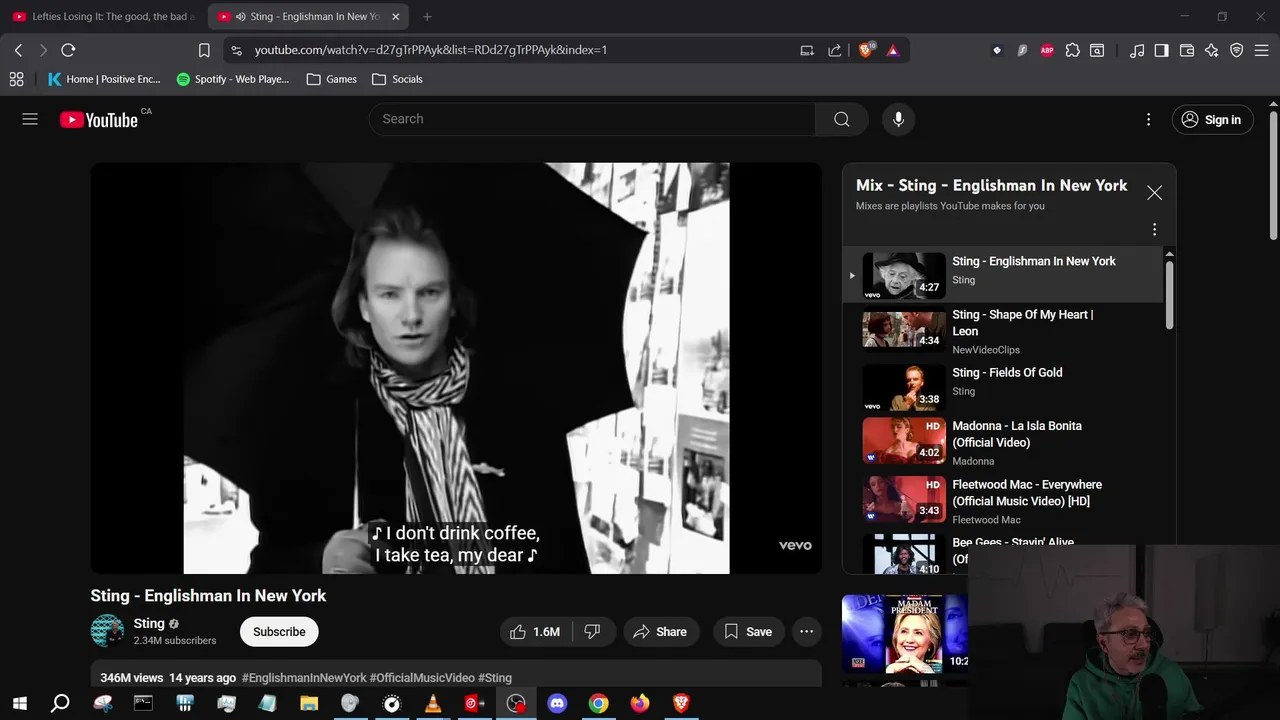1280x720 pixels.
Task: Close the Mix playlist panel
Action: click(1154, 193)
